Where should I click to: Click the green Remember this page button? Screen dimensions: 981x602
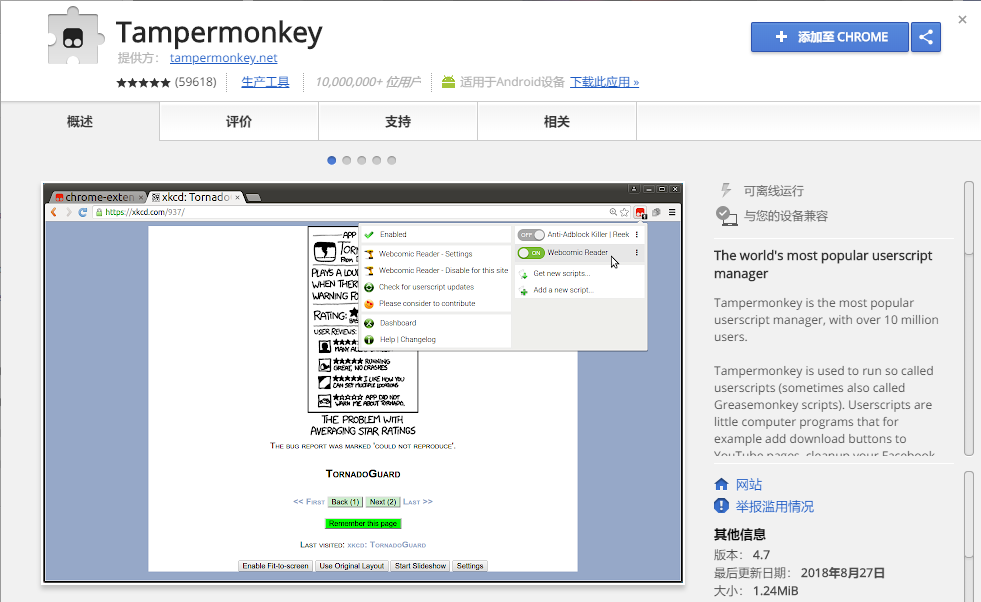pos(363,523)
